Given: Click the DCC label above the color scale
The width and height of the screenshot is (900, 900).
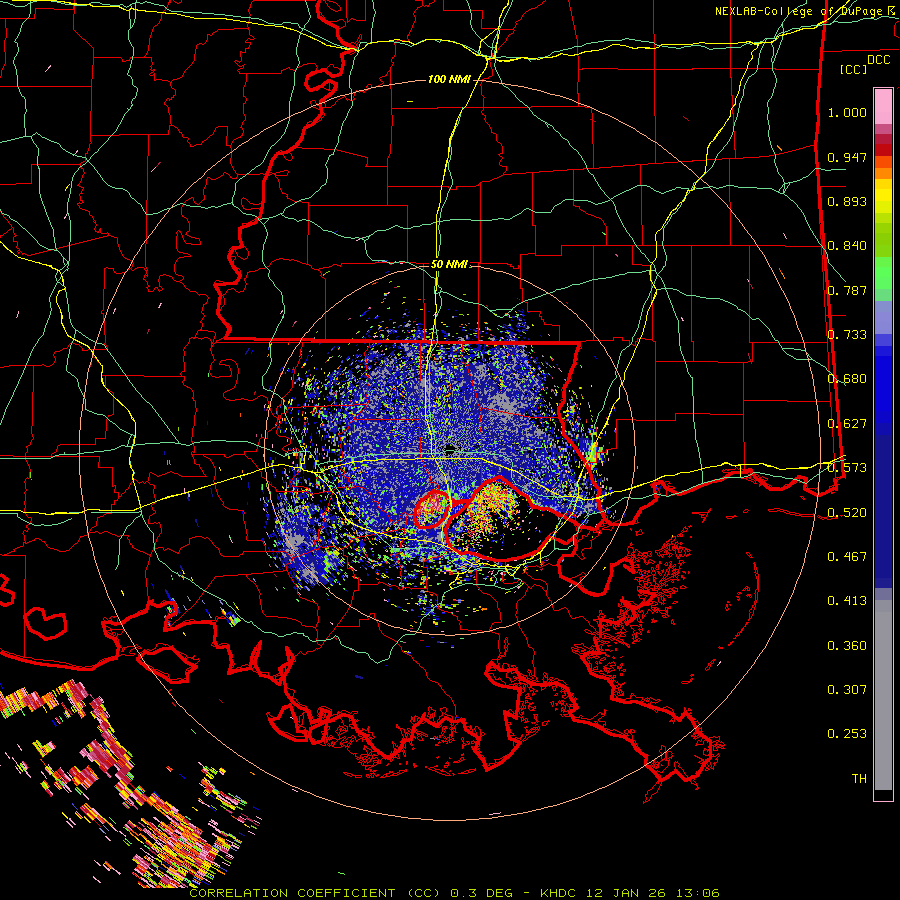Looking at the screenshot, I should [x=878, y=60].
